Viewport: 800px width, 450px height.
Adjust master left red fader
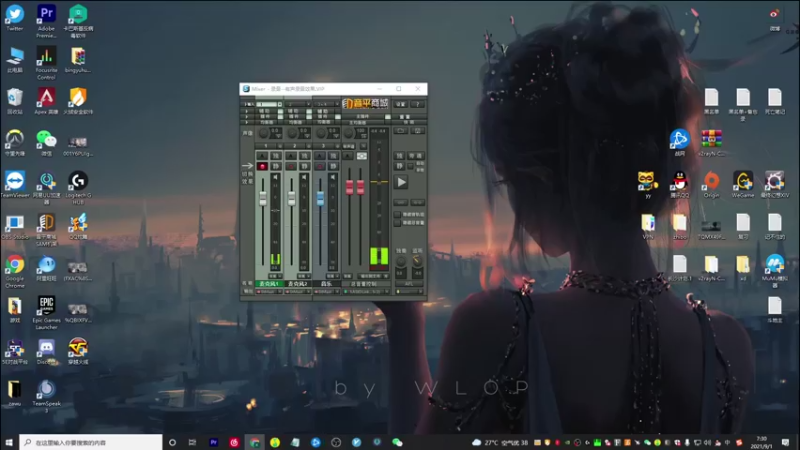349,187
